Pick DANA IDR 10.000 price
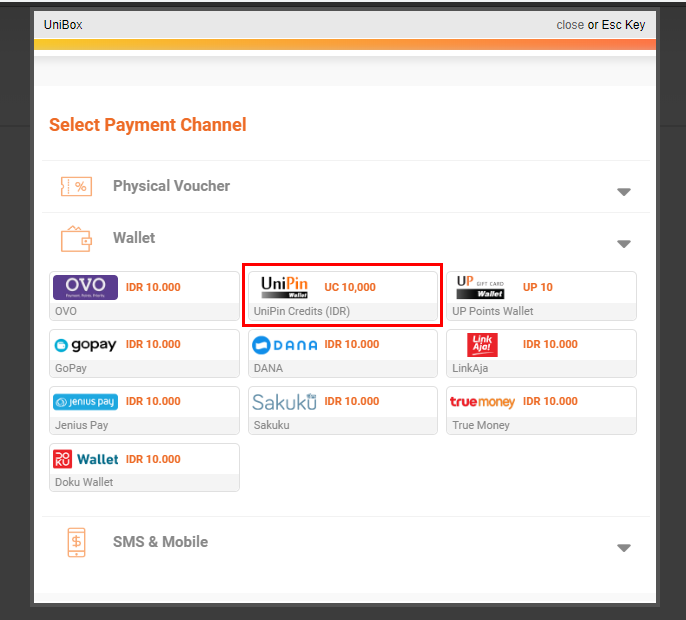The width and height of the screenshot is (686, 620). 352,344
